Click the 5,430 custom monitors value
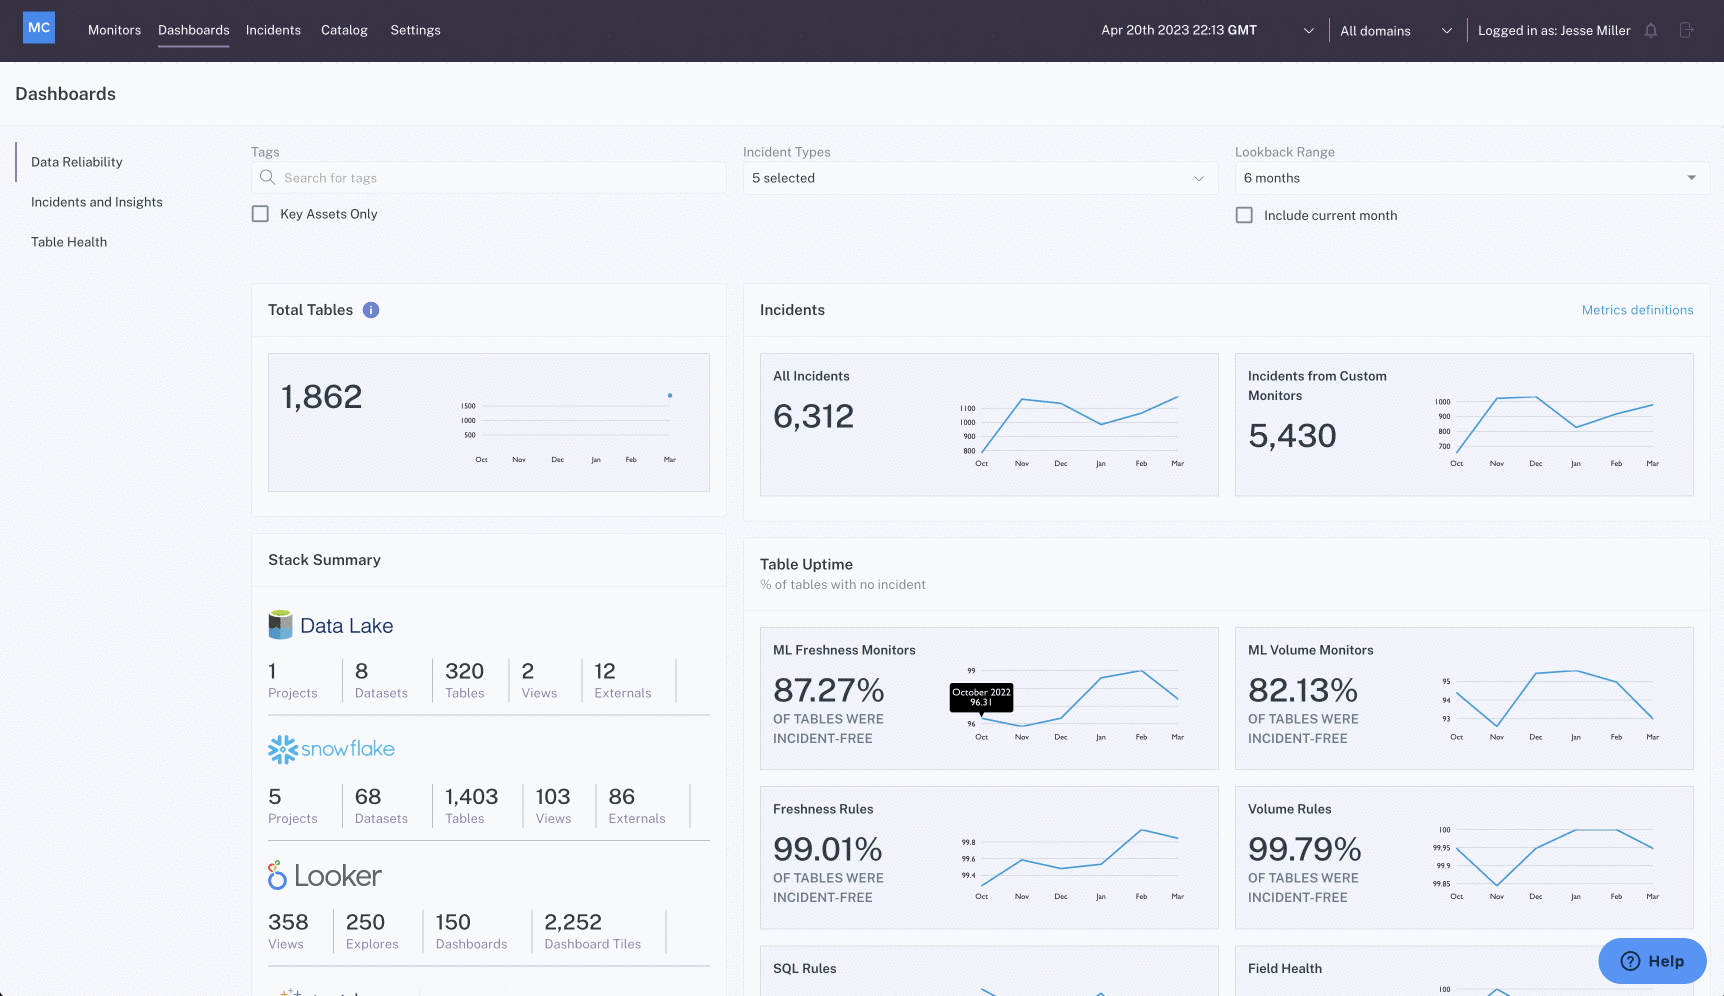 [1292, 436]
